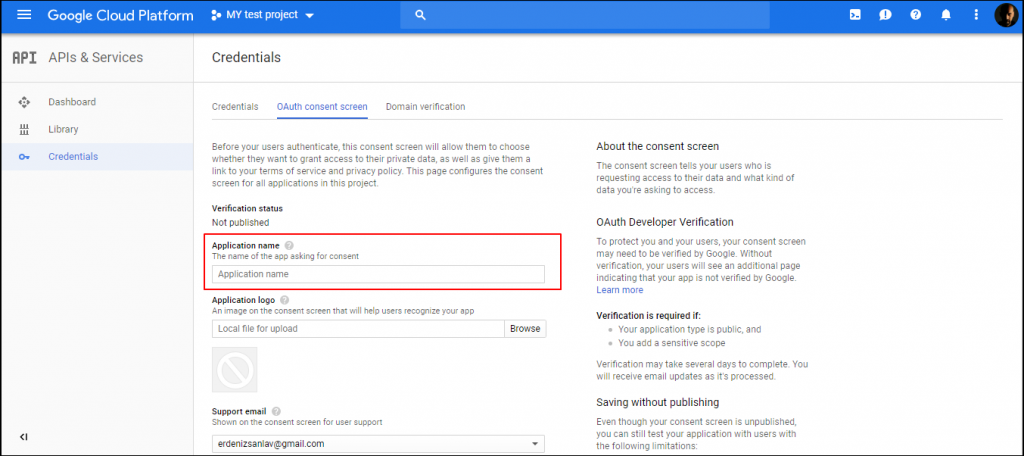This screenshot has height=456, width=1024.
Task: Click the Library sidebar icon
Action: (25, 129)
